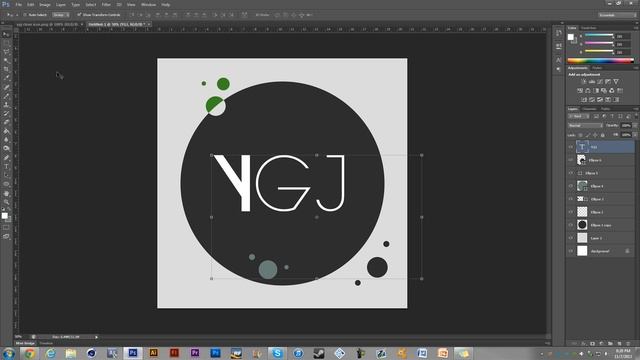Open the Layers panel flyout menu

(636, 109)
